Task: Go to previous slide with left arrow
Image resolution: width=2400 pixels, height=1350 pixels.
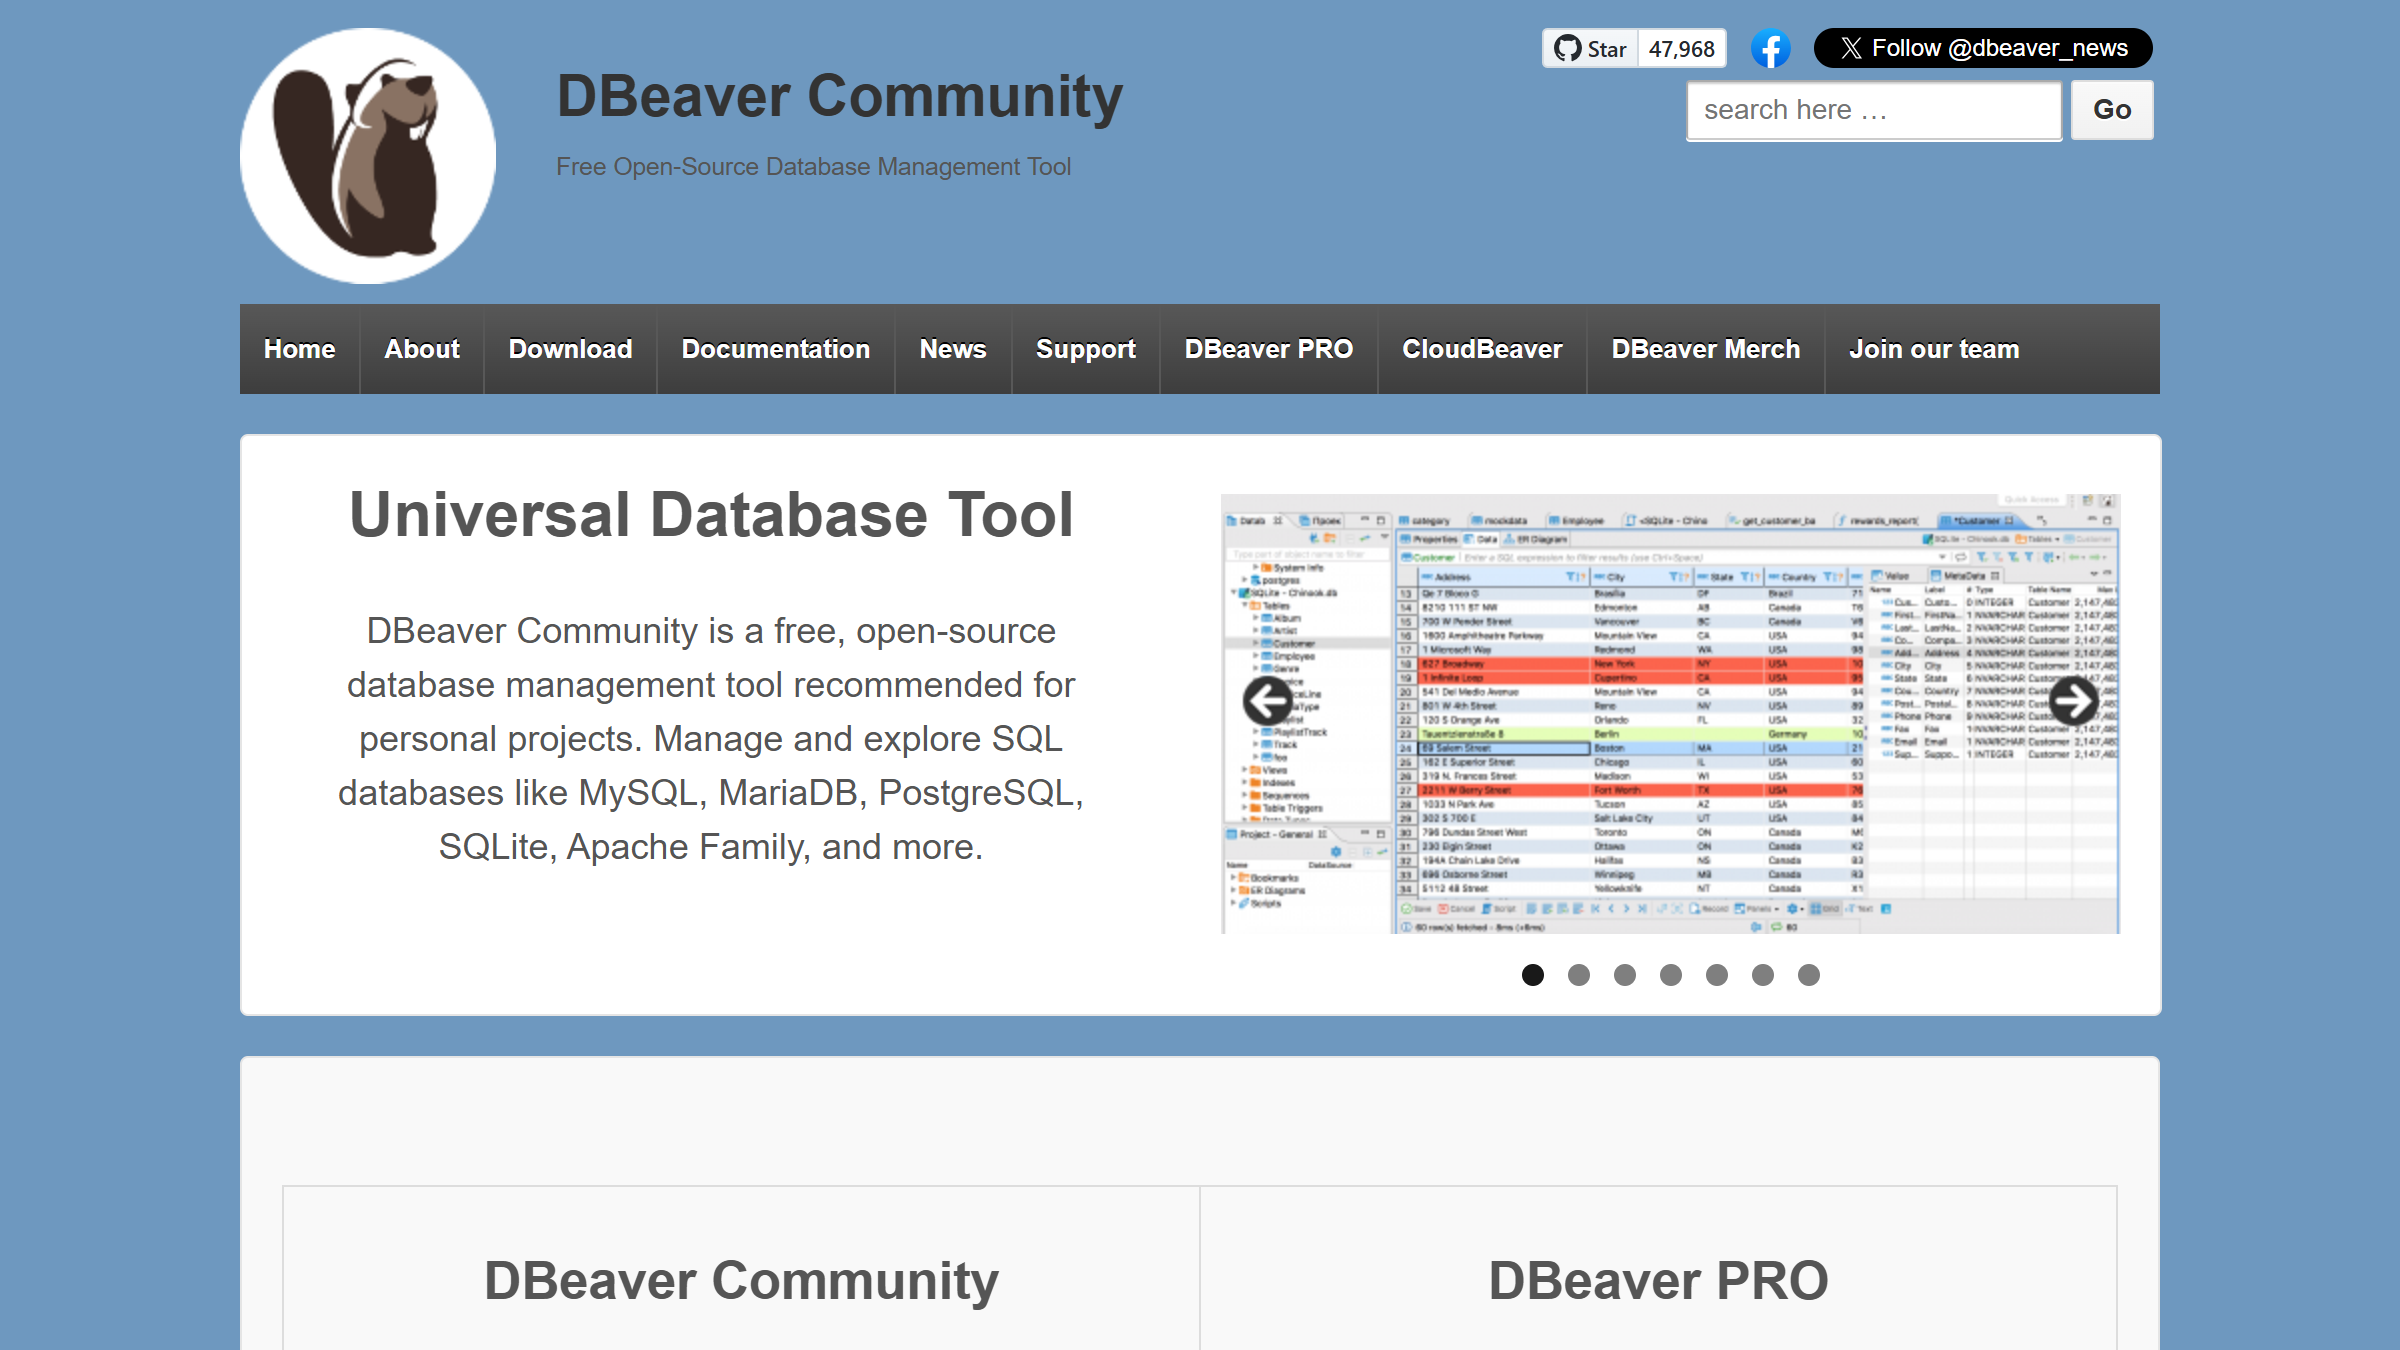Action: point(1268,700)
